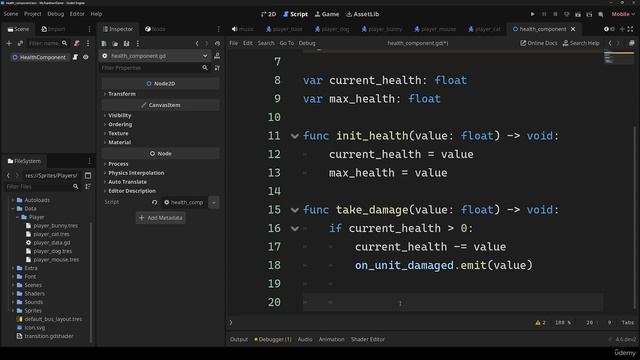Viewport: 640px width, 360px height.
Task: Switch to the Node dock tab
Action: click(x=155, y=29)
